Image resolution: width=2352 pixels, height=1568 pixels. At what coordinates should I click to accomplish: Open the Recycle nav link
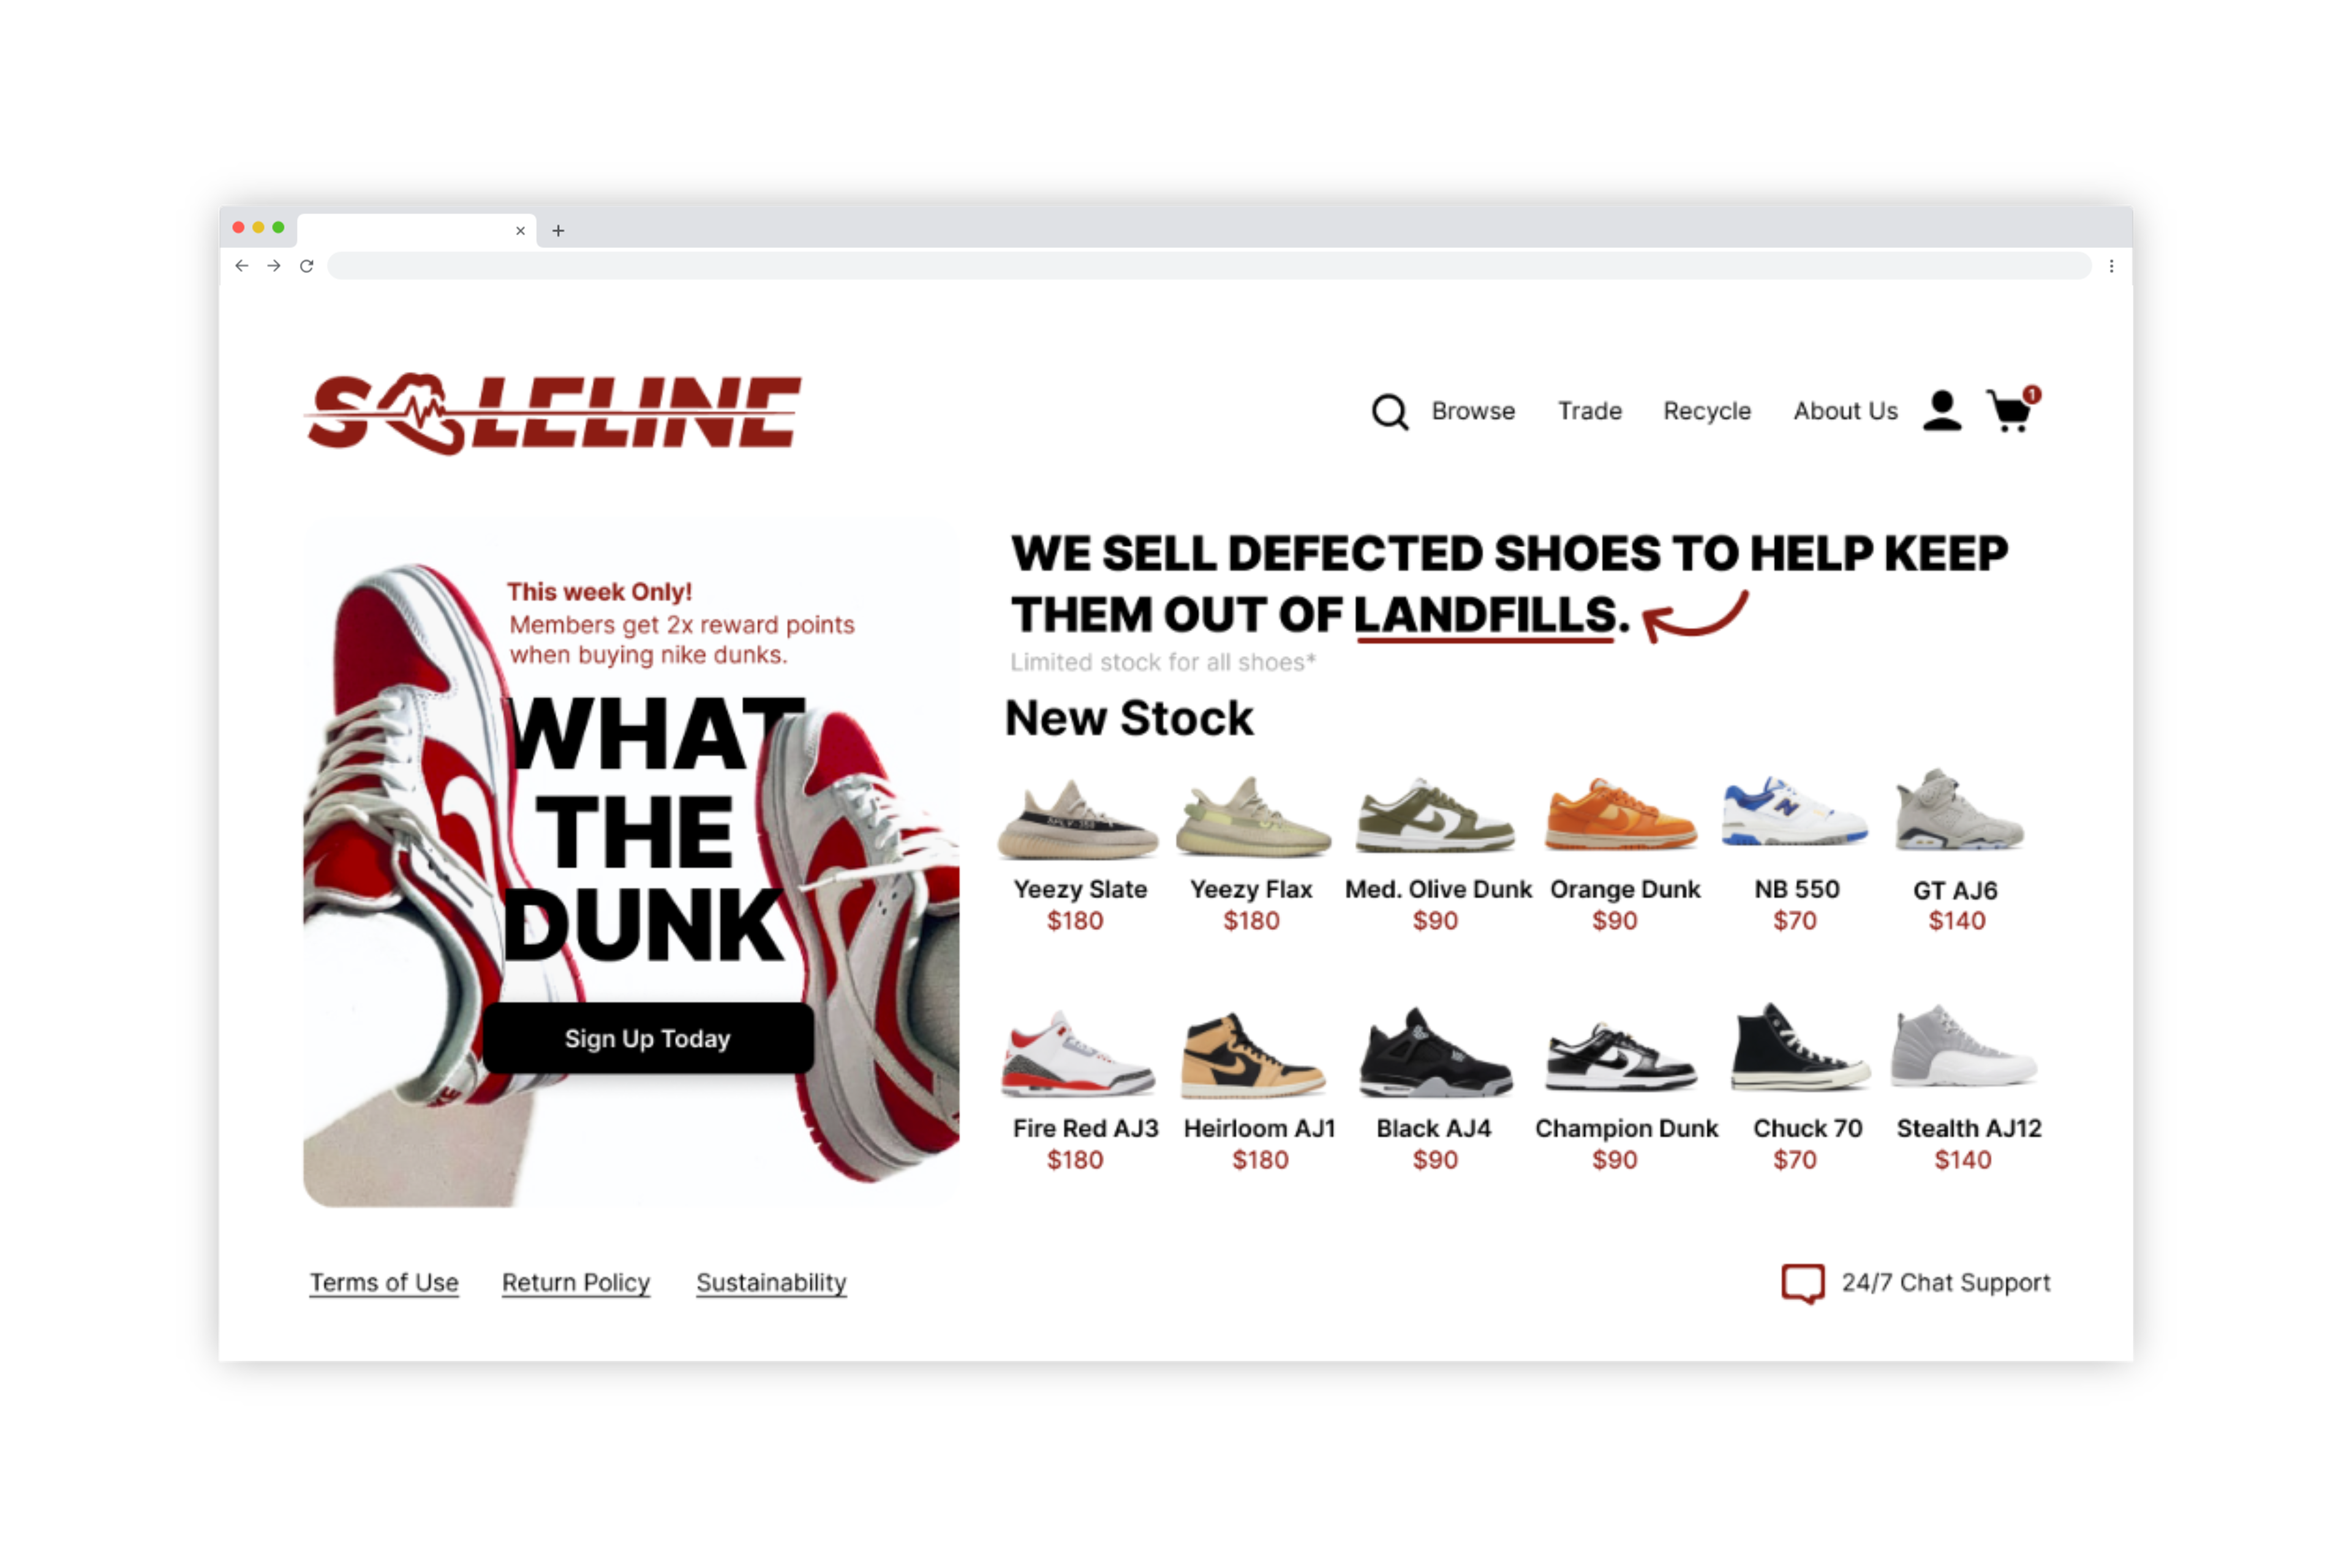pos(1707,411)
